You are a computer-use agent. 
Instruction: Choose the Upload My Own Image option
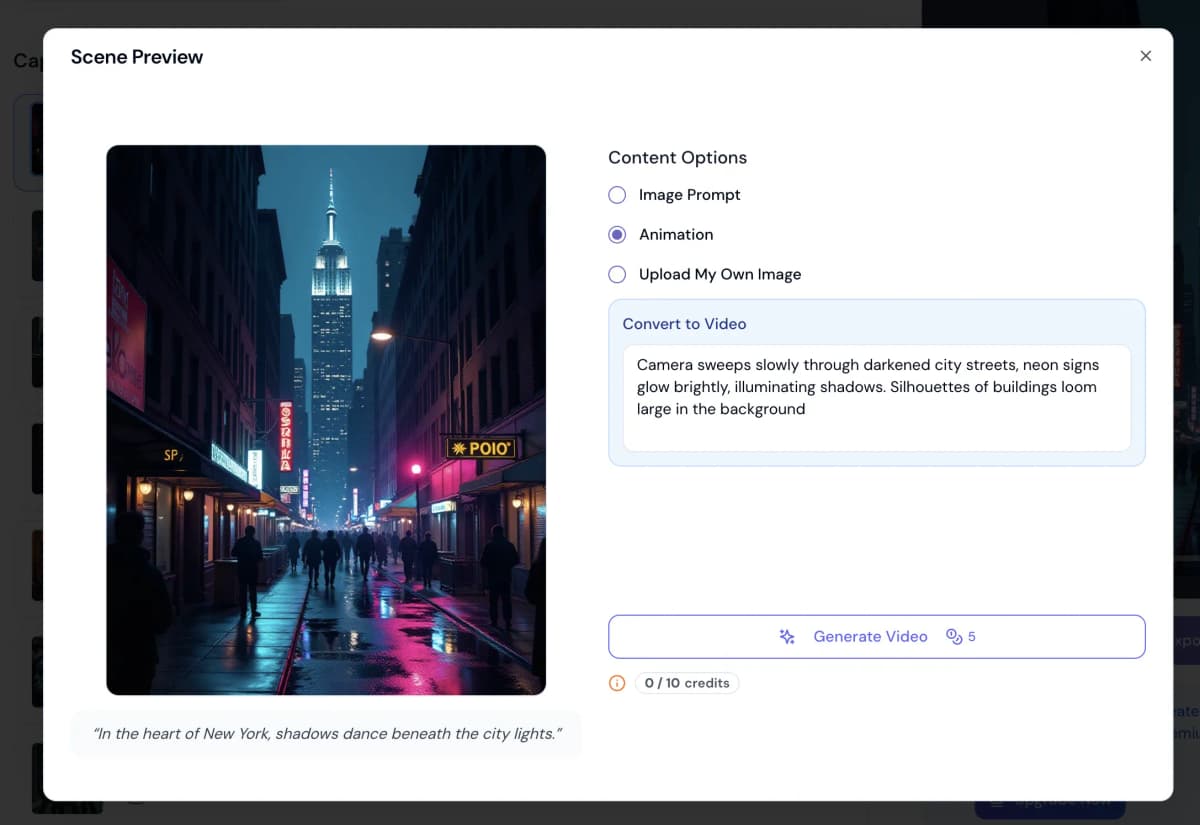tap(618, 275)
